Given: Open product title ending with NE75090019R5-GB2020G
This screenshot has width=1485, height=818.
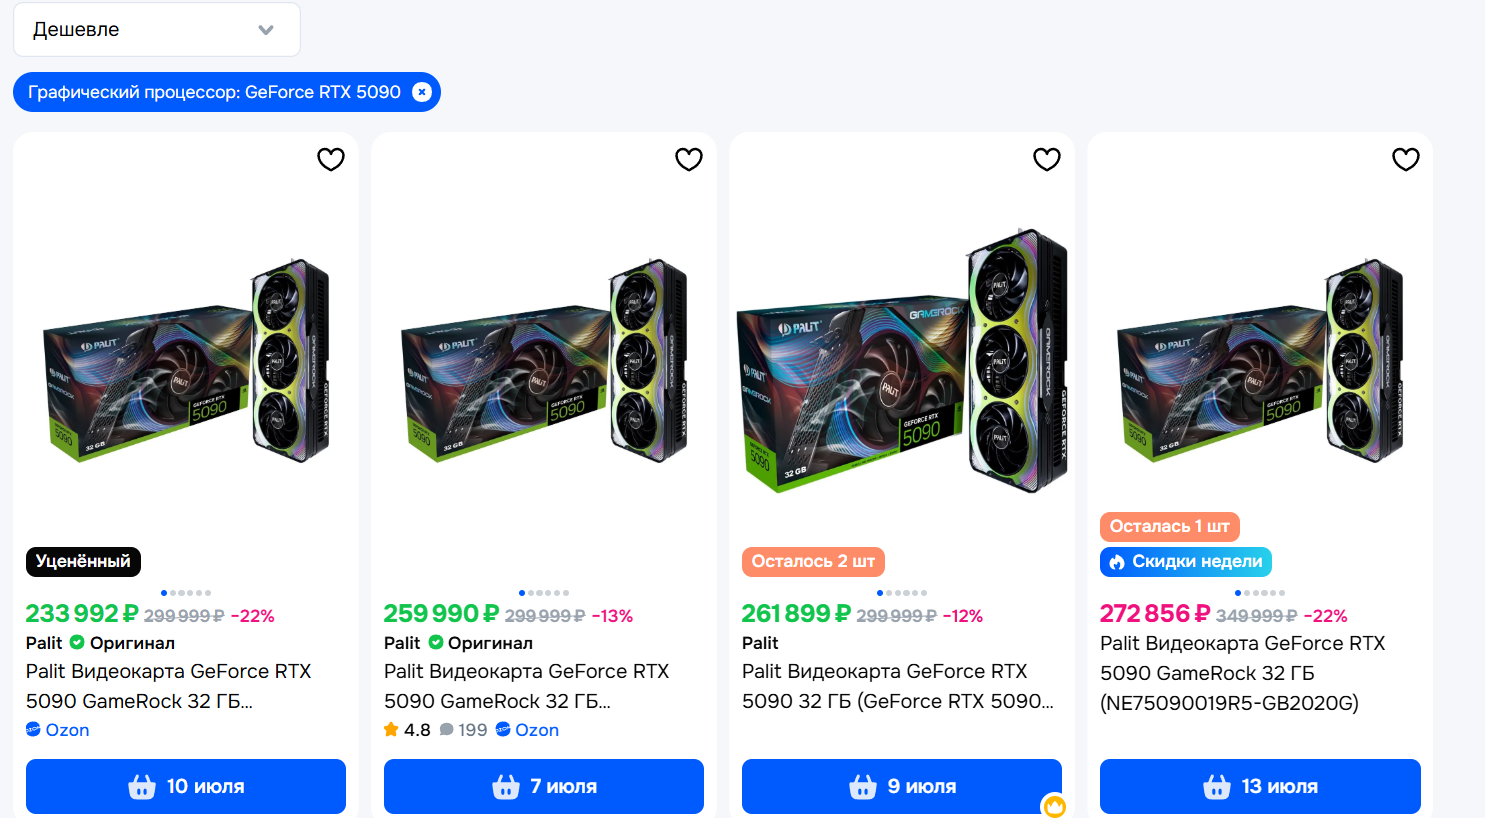Looking at the screenshot, I should (x=1243, y=673).
